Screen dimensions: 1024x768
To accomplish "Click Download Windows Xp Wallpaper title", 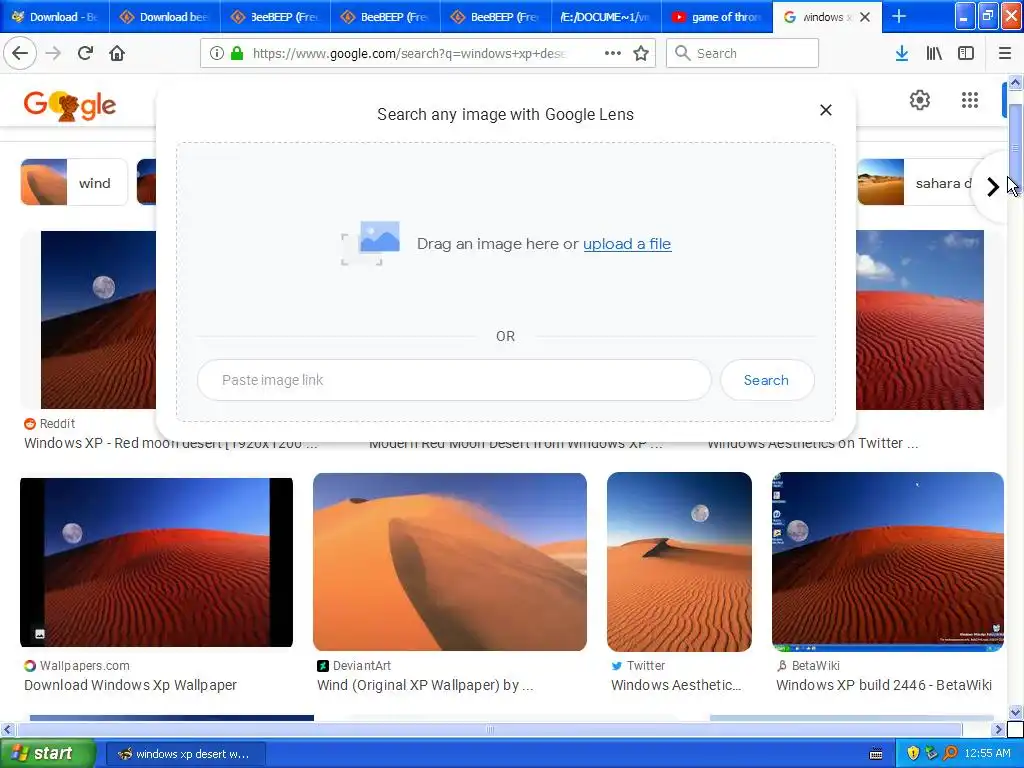I will [131, 685].
